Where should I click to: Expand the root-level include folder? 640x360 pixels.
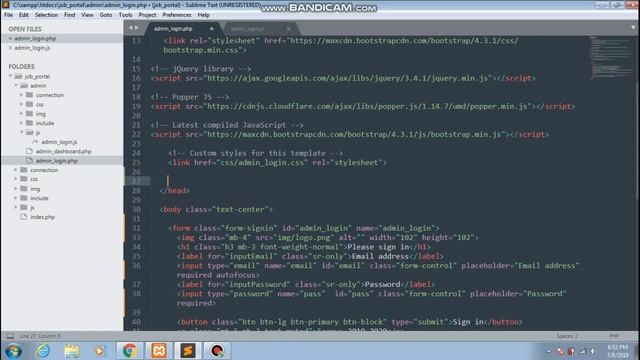tap(16, 198)
